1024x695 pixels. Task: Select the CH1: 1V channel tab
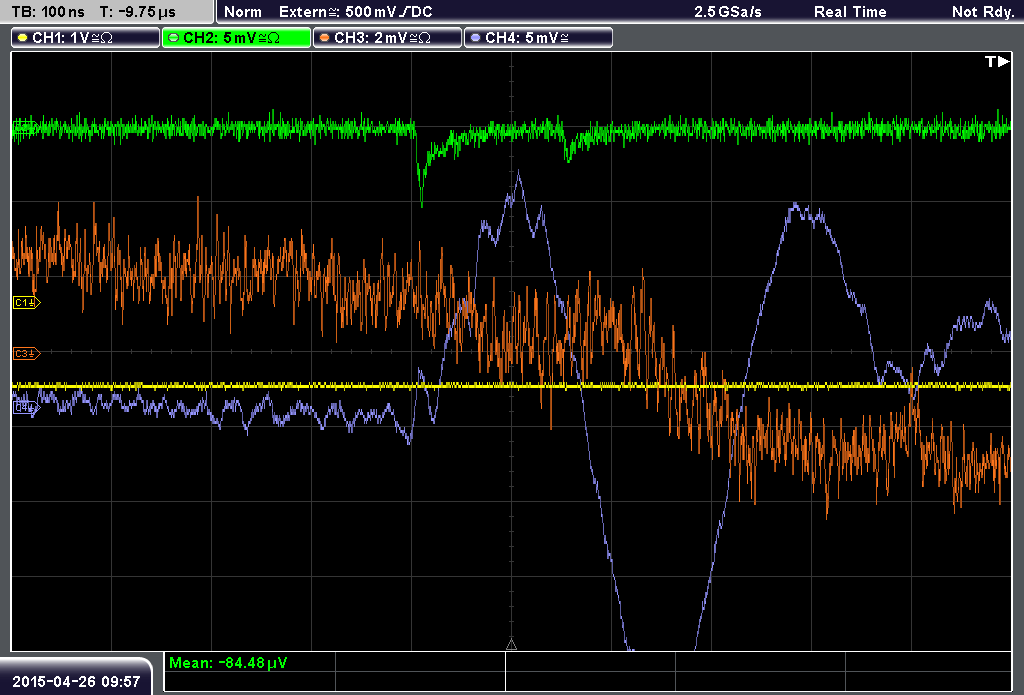coord(86,38)
